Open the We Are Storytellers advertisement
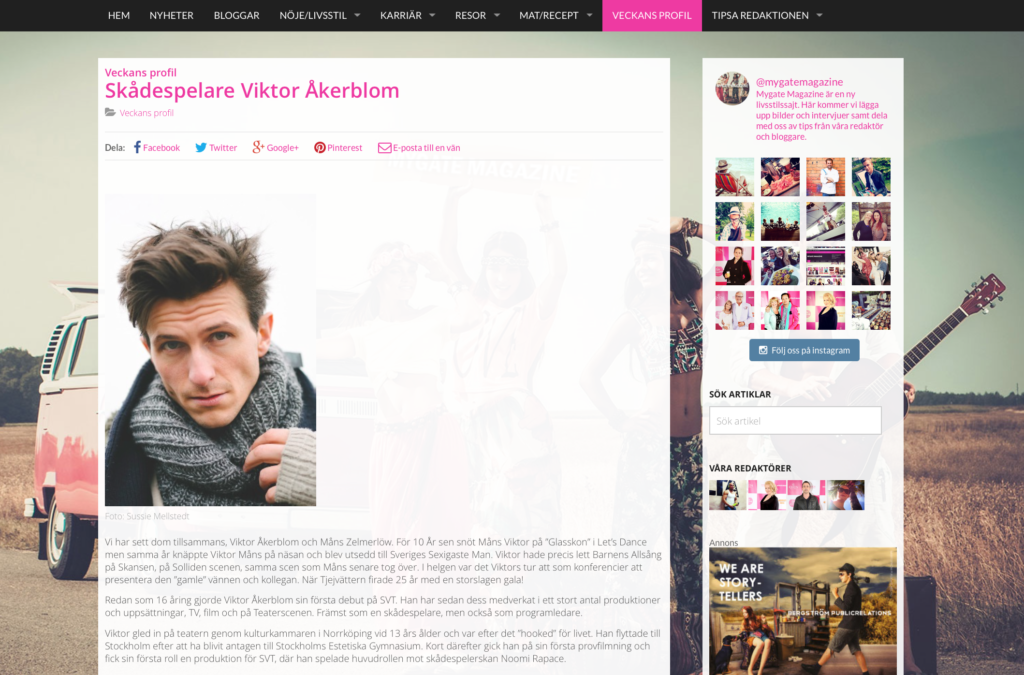This screenshot has height=675, width=1024. pos(803,611)
